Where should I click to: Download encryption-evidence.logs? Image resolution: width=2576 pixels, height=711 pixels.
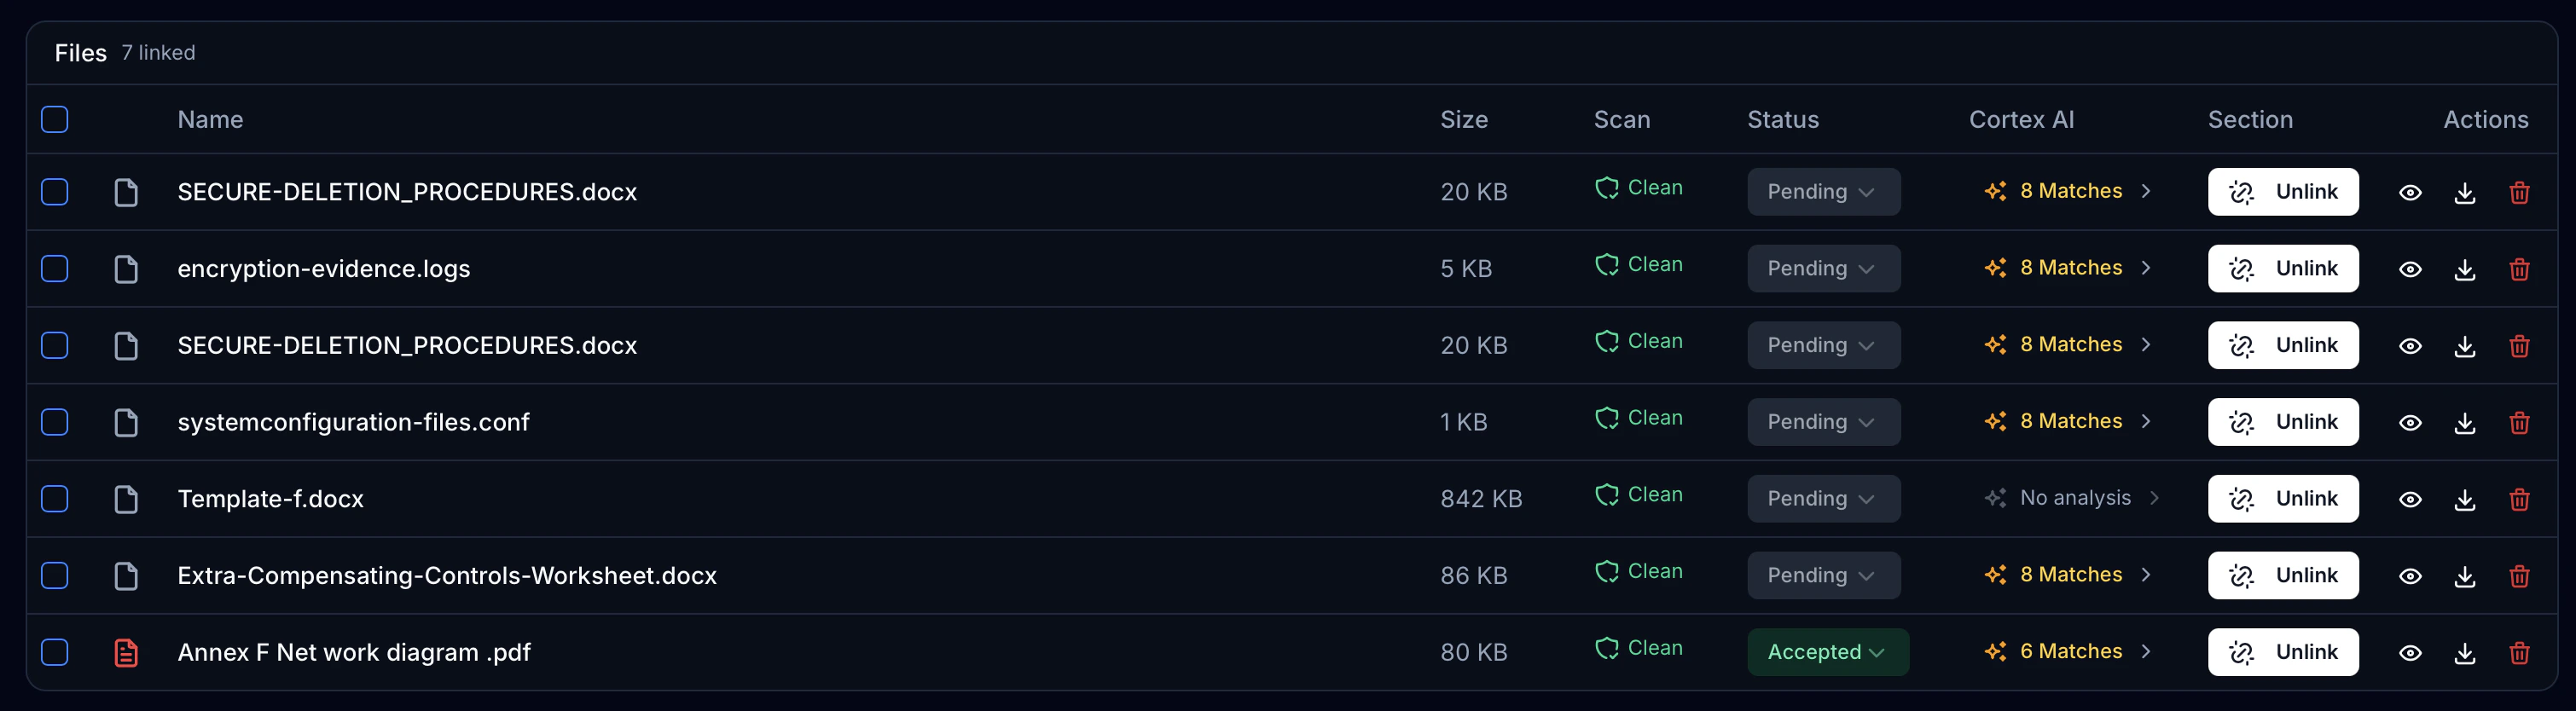click(x=2464, y=268)
